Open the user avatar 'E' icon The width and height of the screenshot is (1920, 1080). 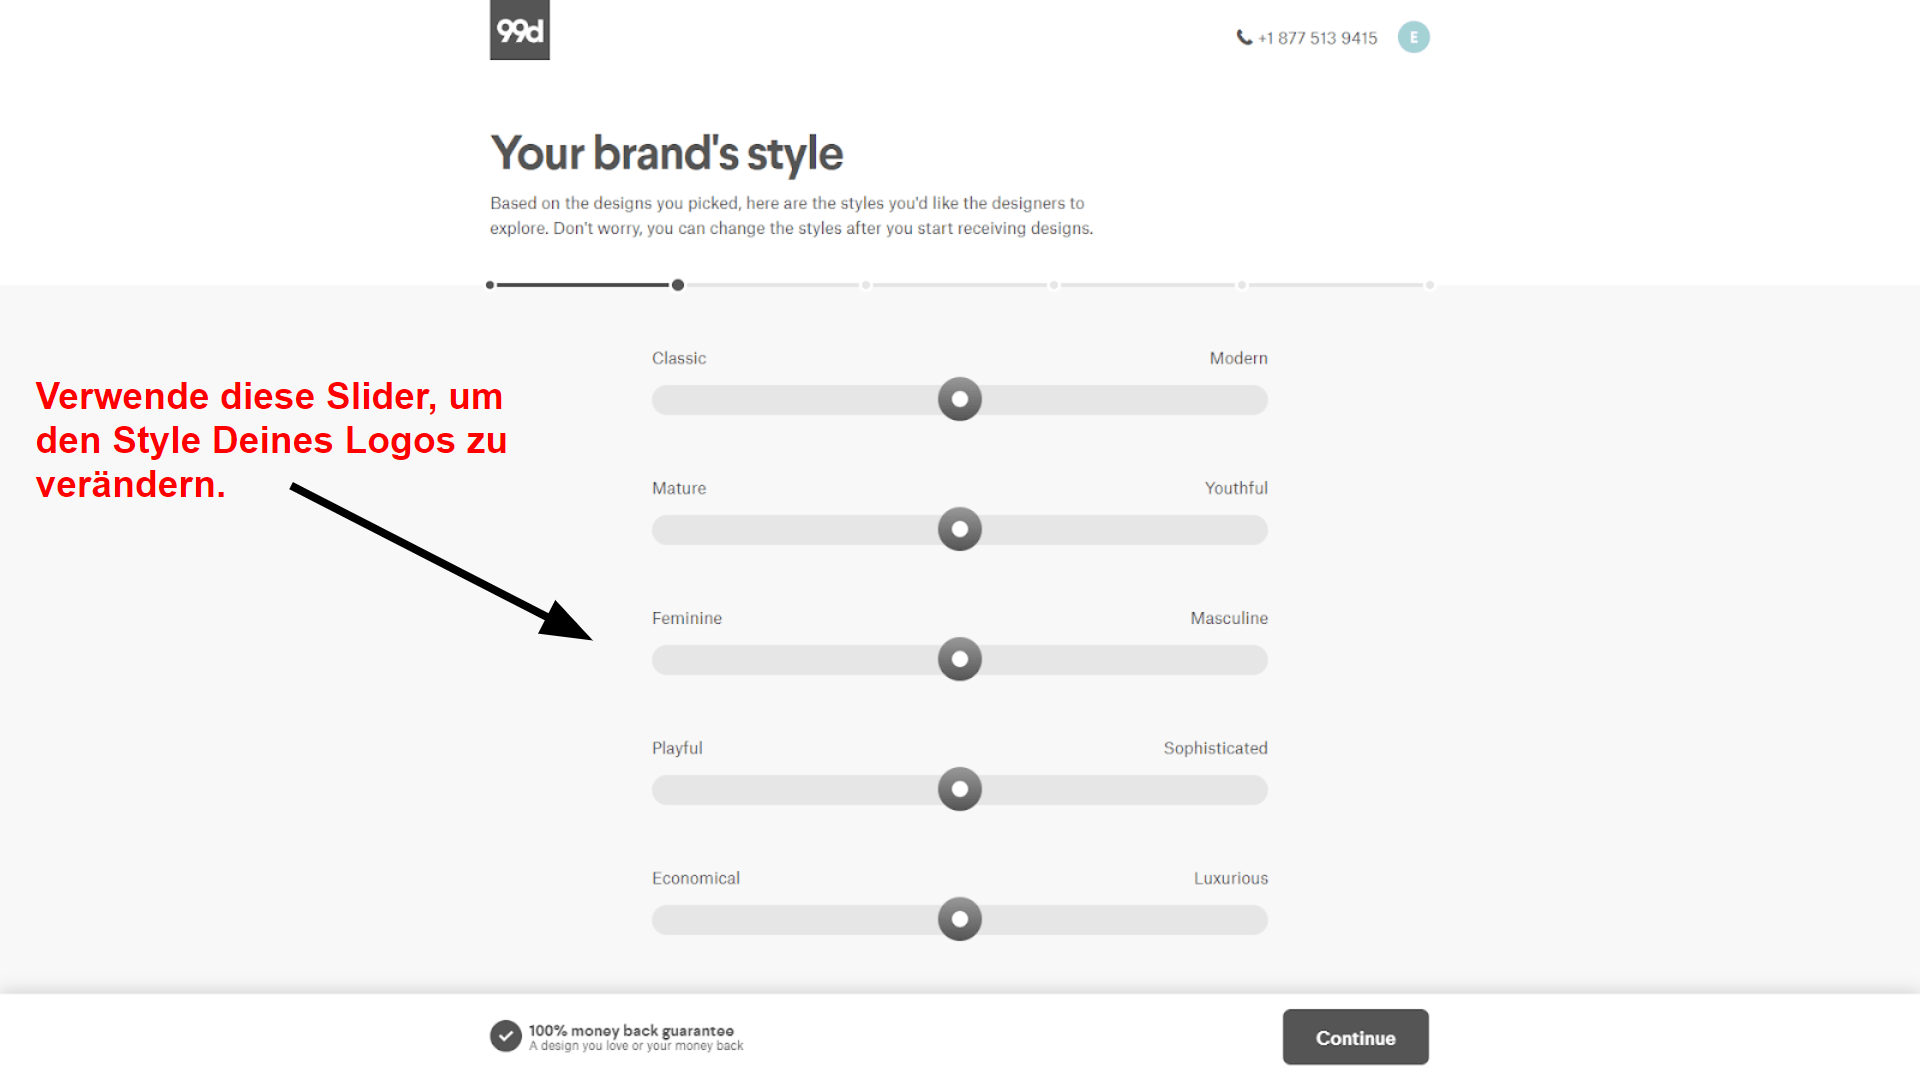[x=1413, y=37]
